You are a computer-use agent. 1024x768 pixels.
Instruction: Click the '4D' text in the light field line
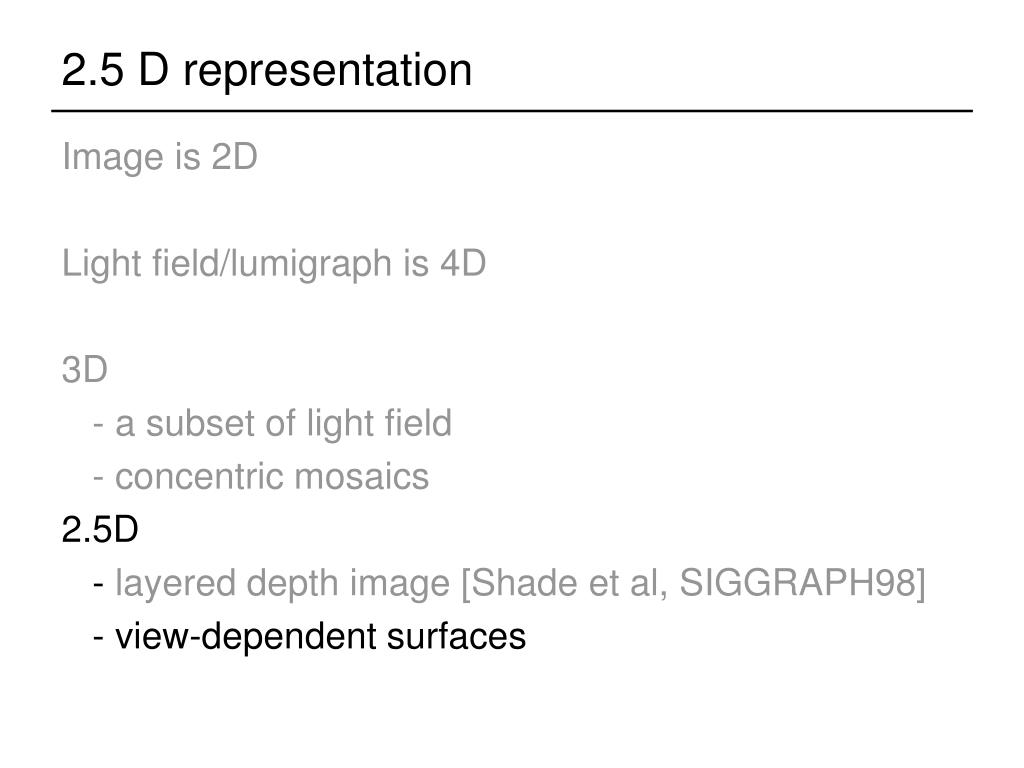point(464,263)
